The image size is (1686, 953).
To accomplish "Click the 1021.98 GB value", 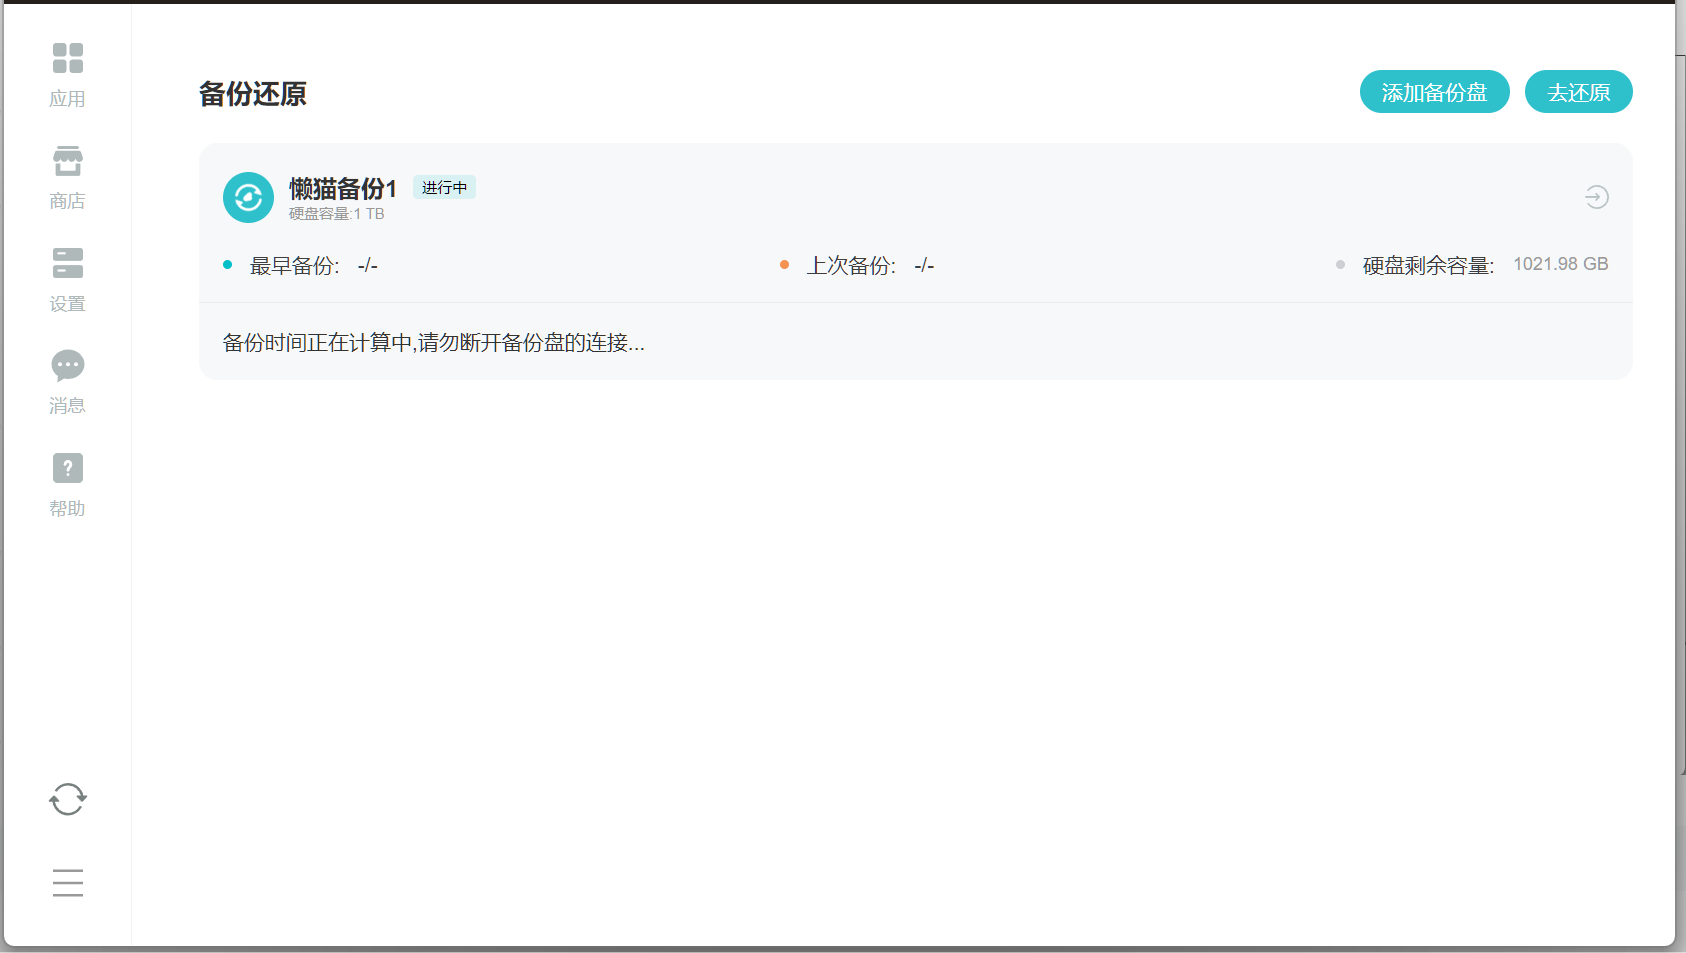I will (x=1560, y=264).
